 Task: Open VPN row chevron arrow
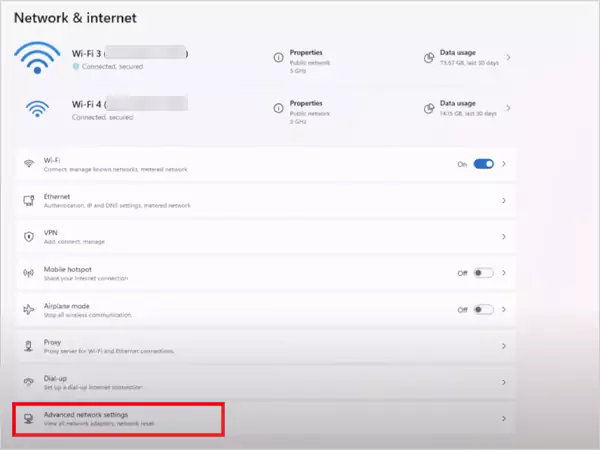click(504, 237)
